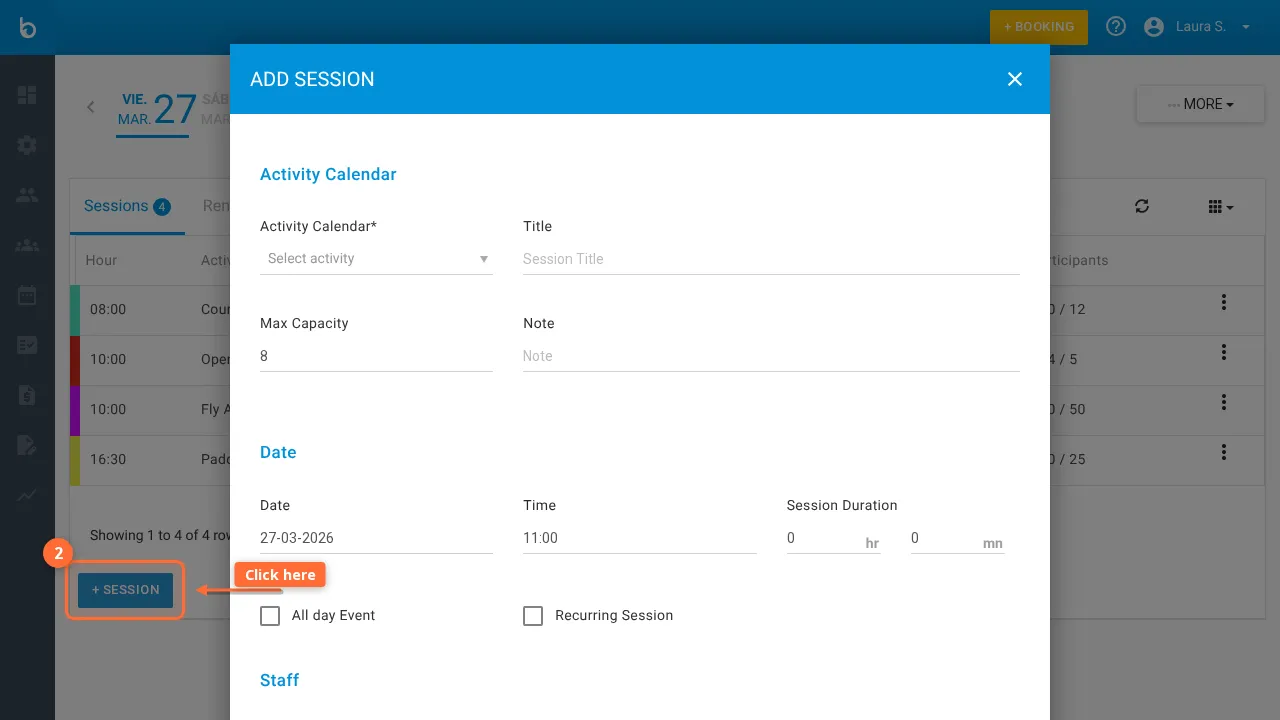Select the Rental tab next to Sessions
Viewport: 1280px width, 720px height.
(216, 206)
